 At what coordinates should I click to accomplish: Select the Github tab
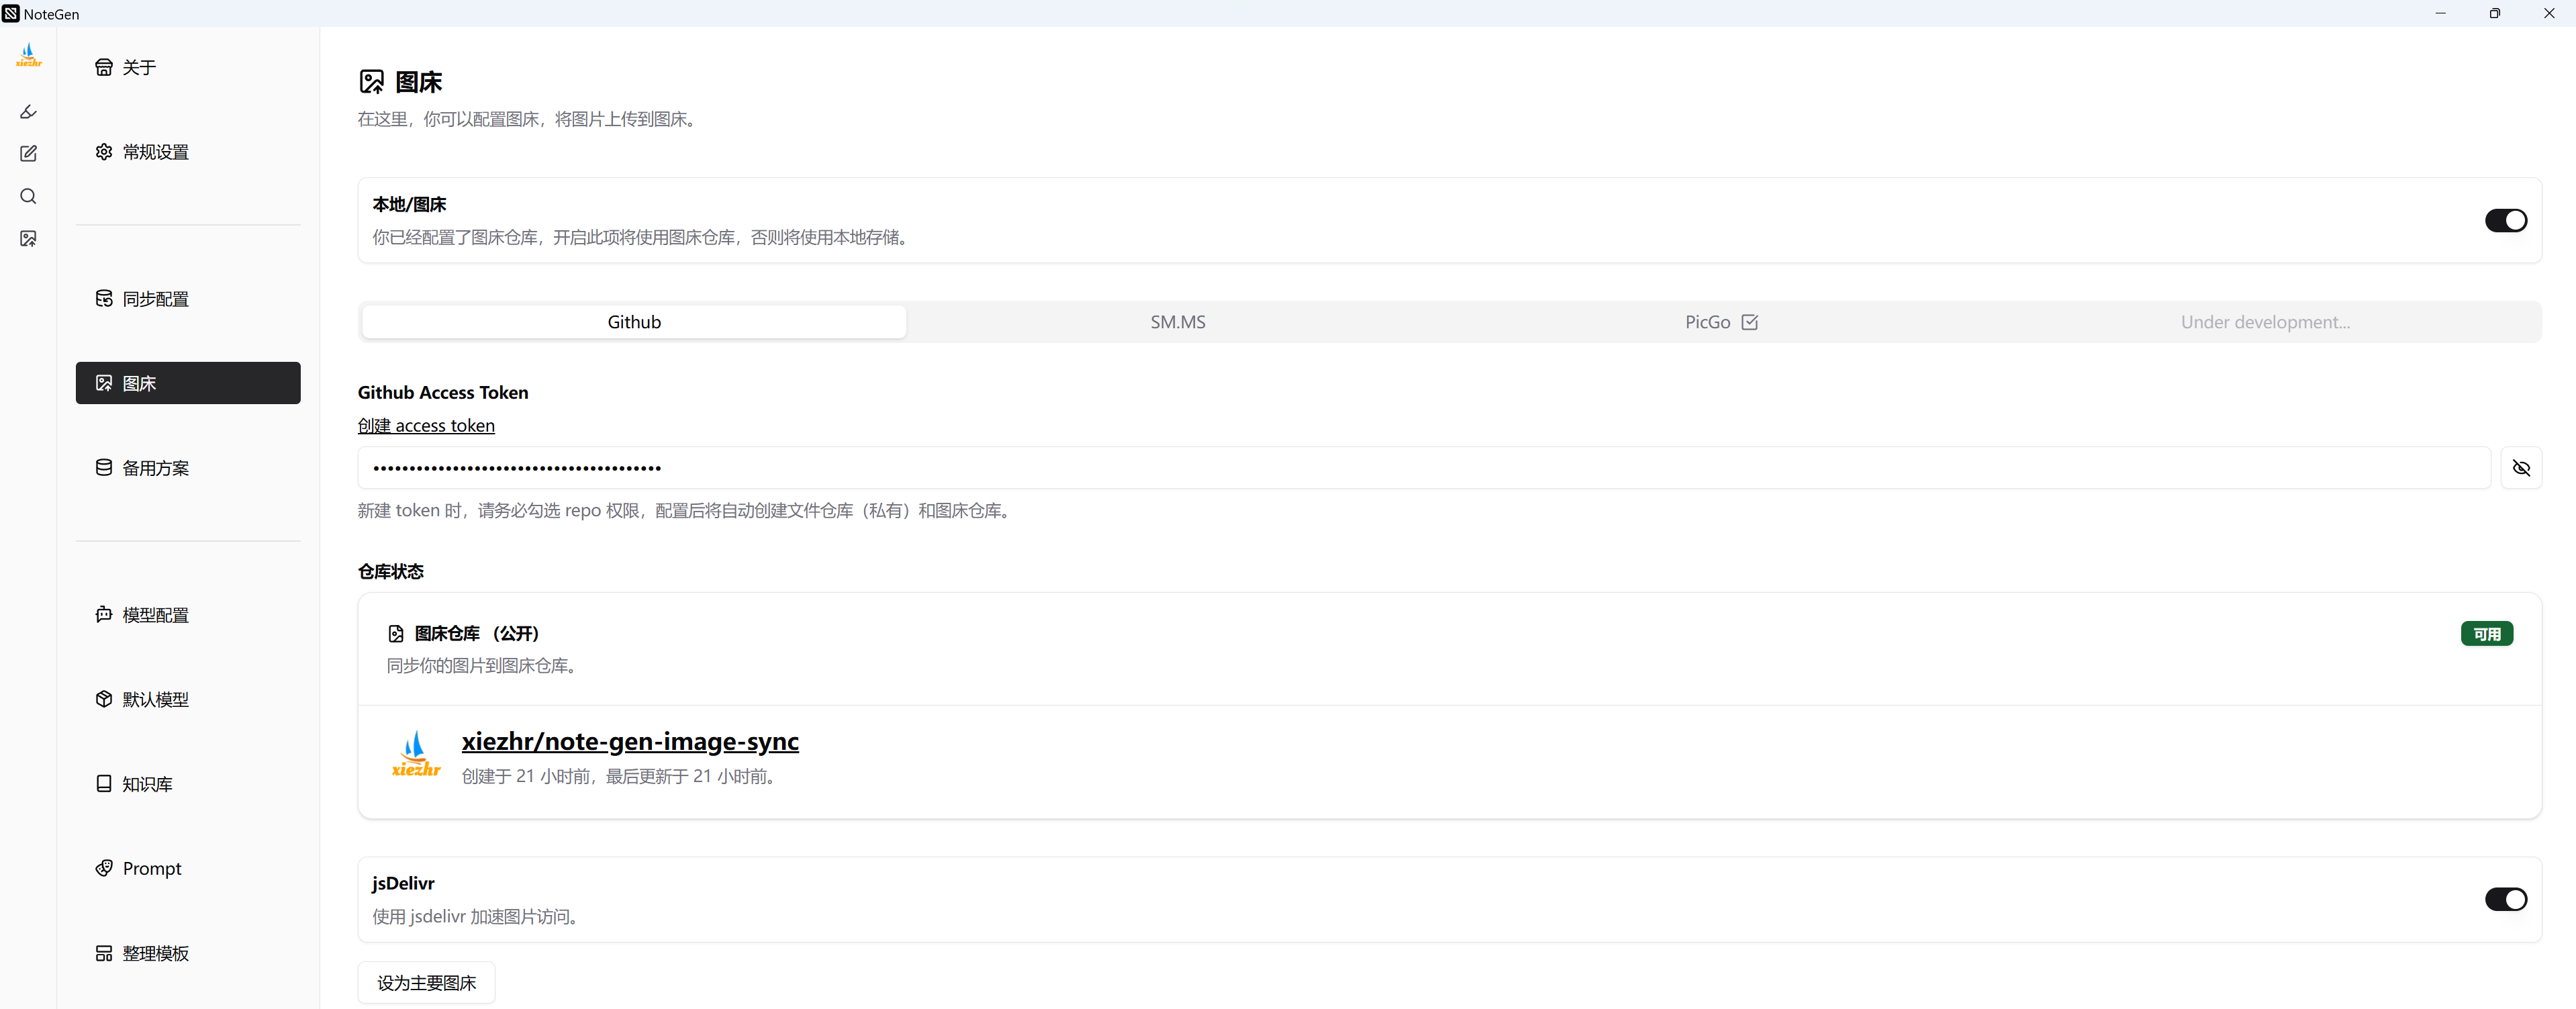pos(634,322)
